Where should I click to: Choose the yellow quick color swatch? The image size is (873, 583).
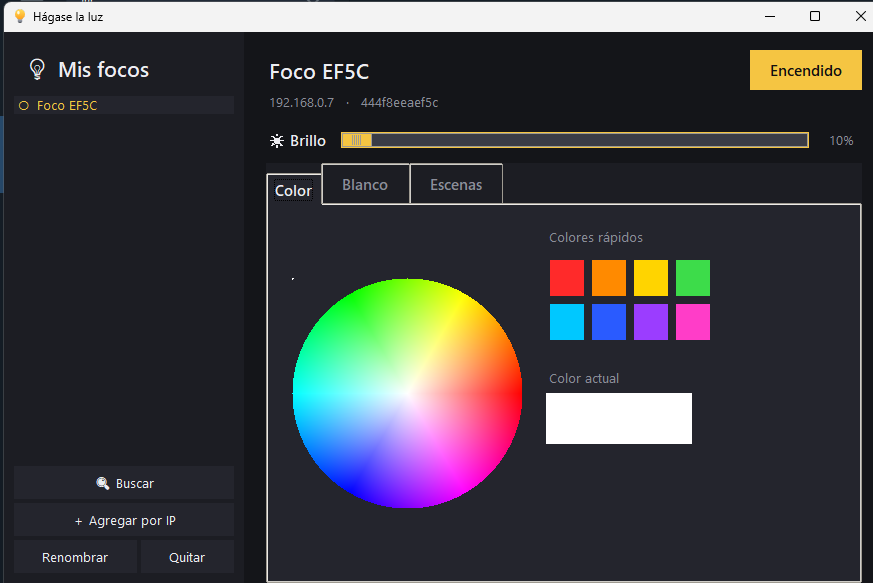click(x=651, y=278)
